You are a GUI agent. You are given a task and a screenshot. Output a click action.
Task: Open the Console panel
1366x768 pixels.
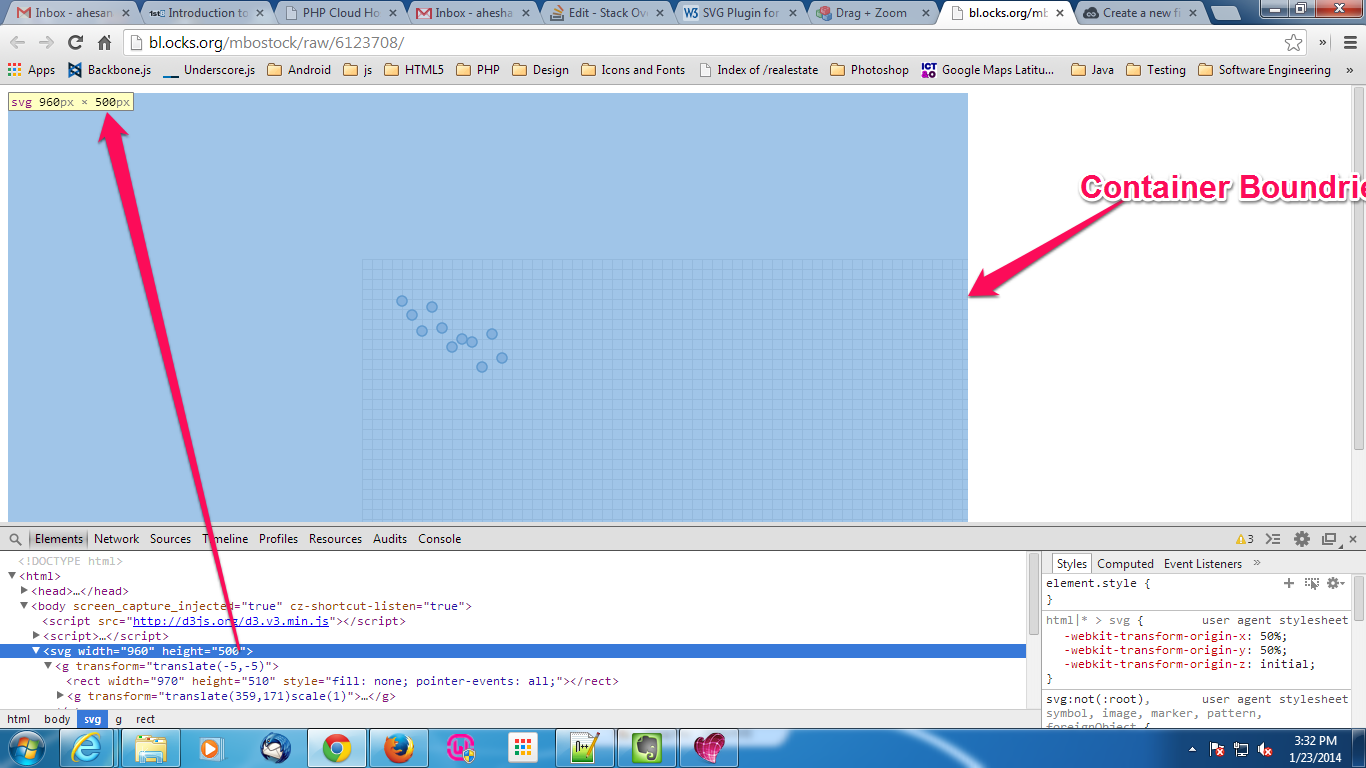[439, 539]
